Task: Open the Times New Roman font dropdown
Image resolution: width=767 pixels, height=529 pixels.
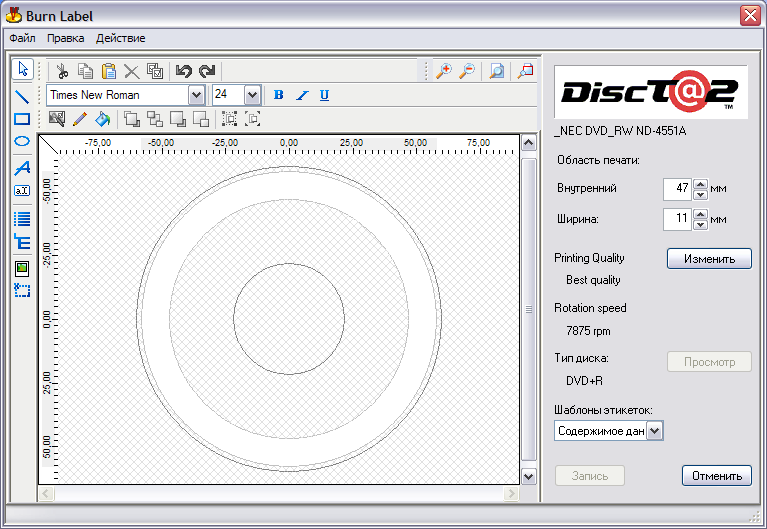Action: 196,95
